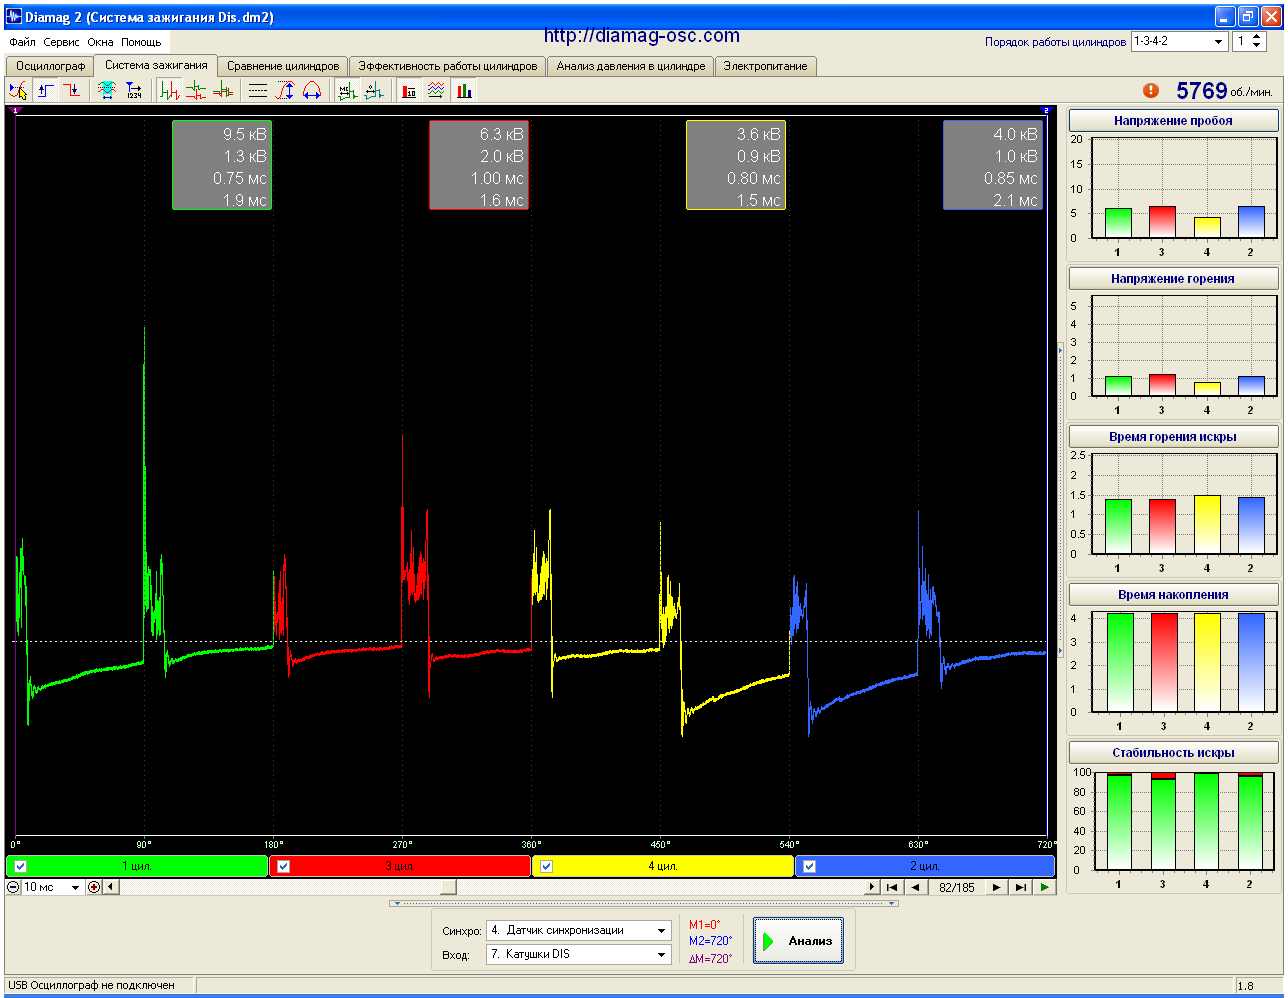Click the horizontal span arc icon
The height and width of the screenshot is (998, 1288).
coord(311,90)
